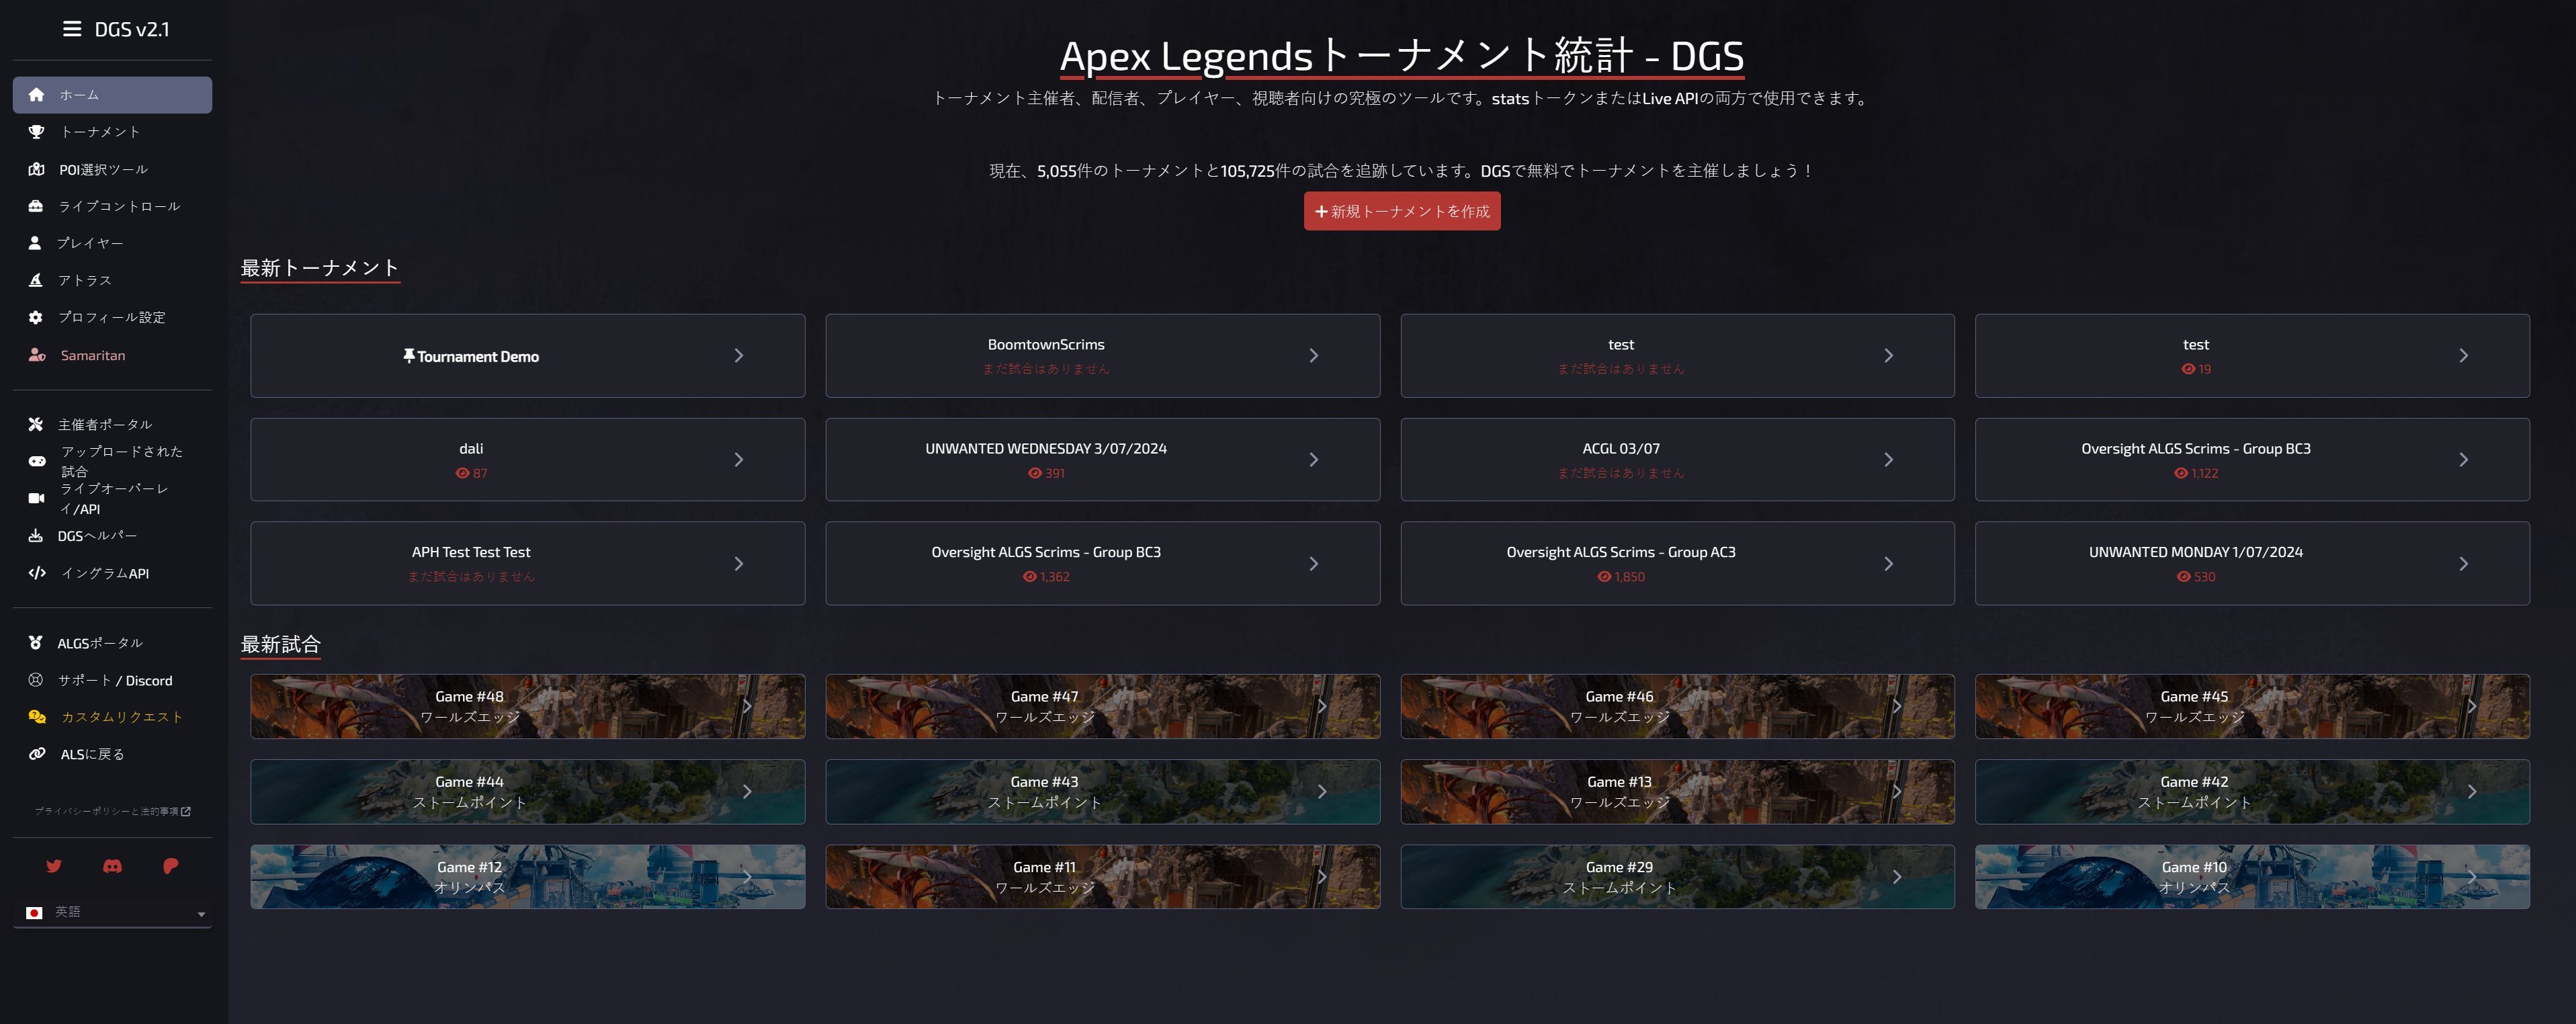Click the ALGSポータル medal icon
This screenshot has height=1024, width=2576.
pyautogui.click(x=36, y=643)
